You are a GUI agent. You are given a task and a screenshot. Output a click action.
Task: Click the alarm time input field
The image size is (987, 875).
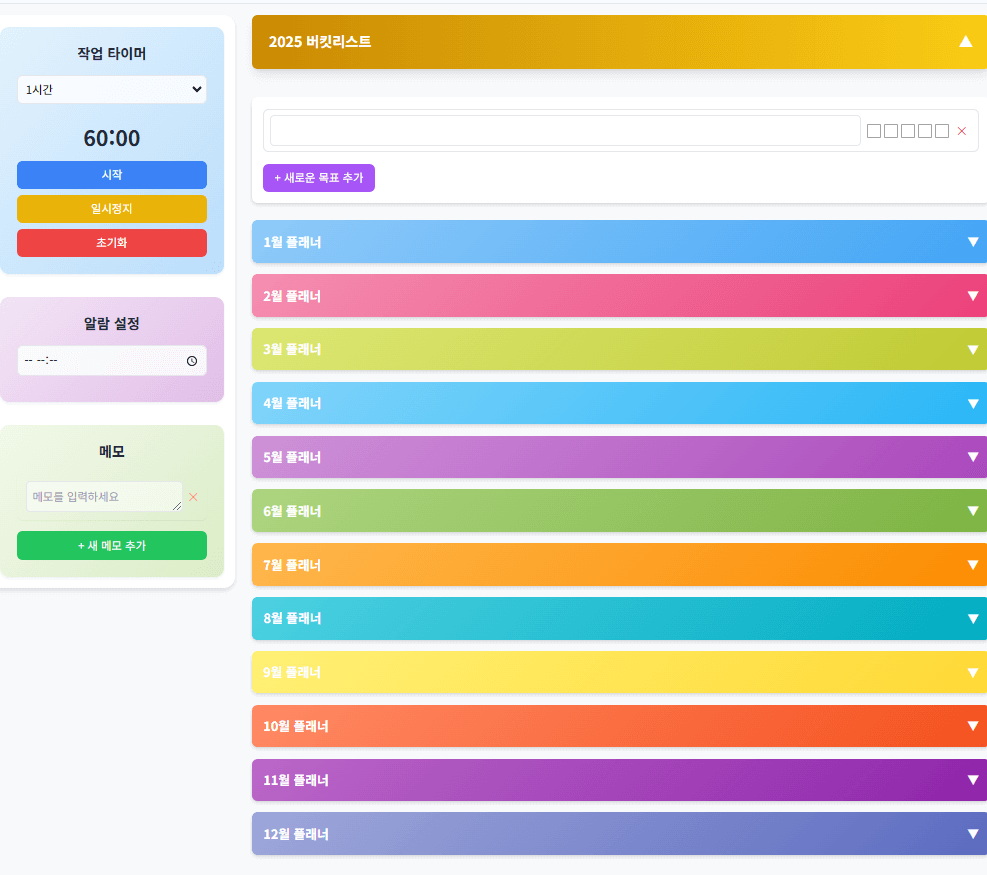tap(111, 361)
